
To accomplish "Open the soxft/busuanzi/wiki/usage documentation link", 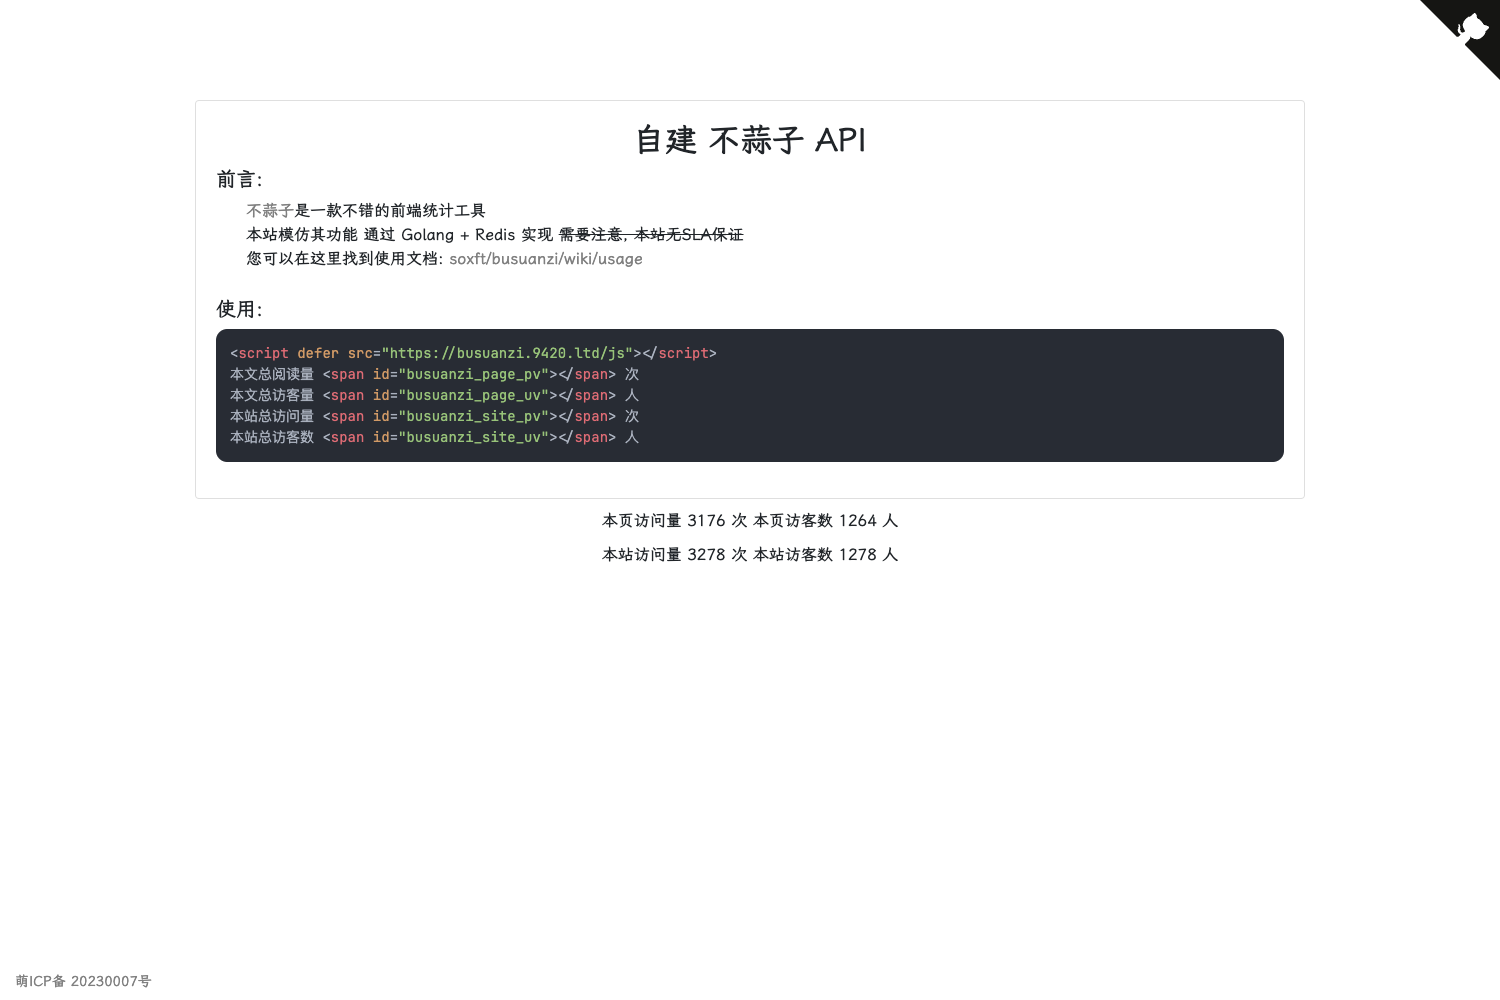I will (546, 259).
